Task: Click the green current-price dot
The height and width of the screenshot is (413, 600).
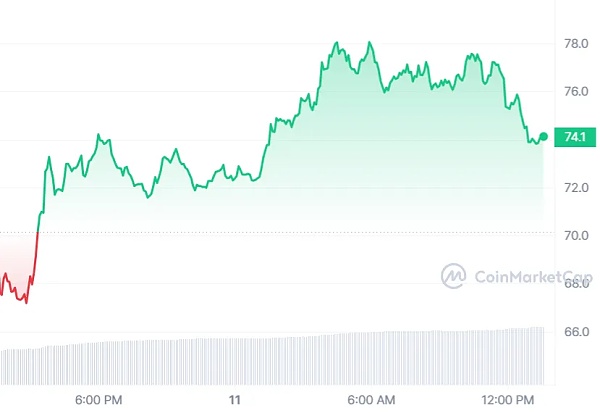Action: tap(543, 136)
